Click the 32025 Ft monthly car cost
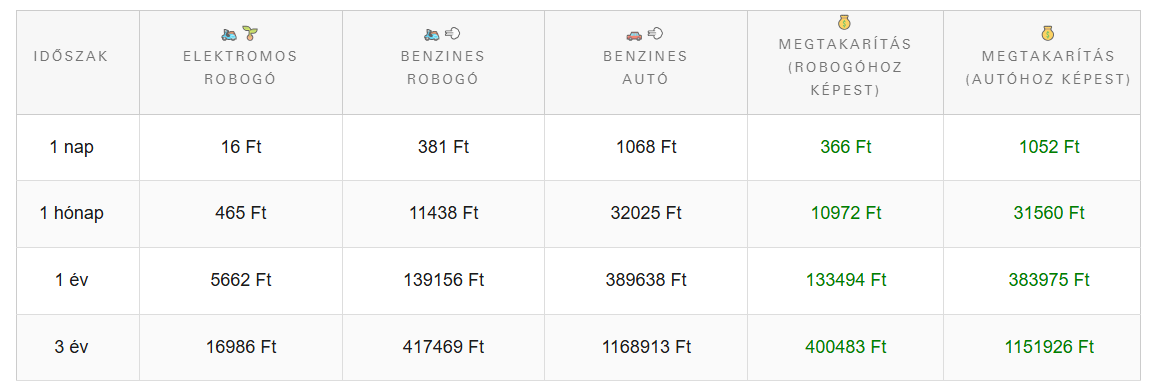The width and height of the screenshot is (1156, 391). (x=646, y=213)
